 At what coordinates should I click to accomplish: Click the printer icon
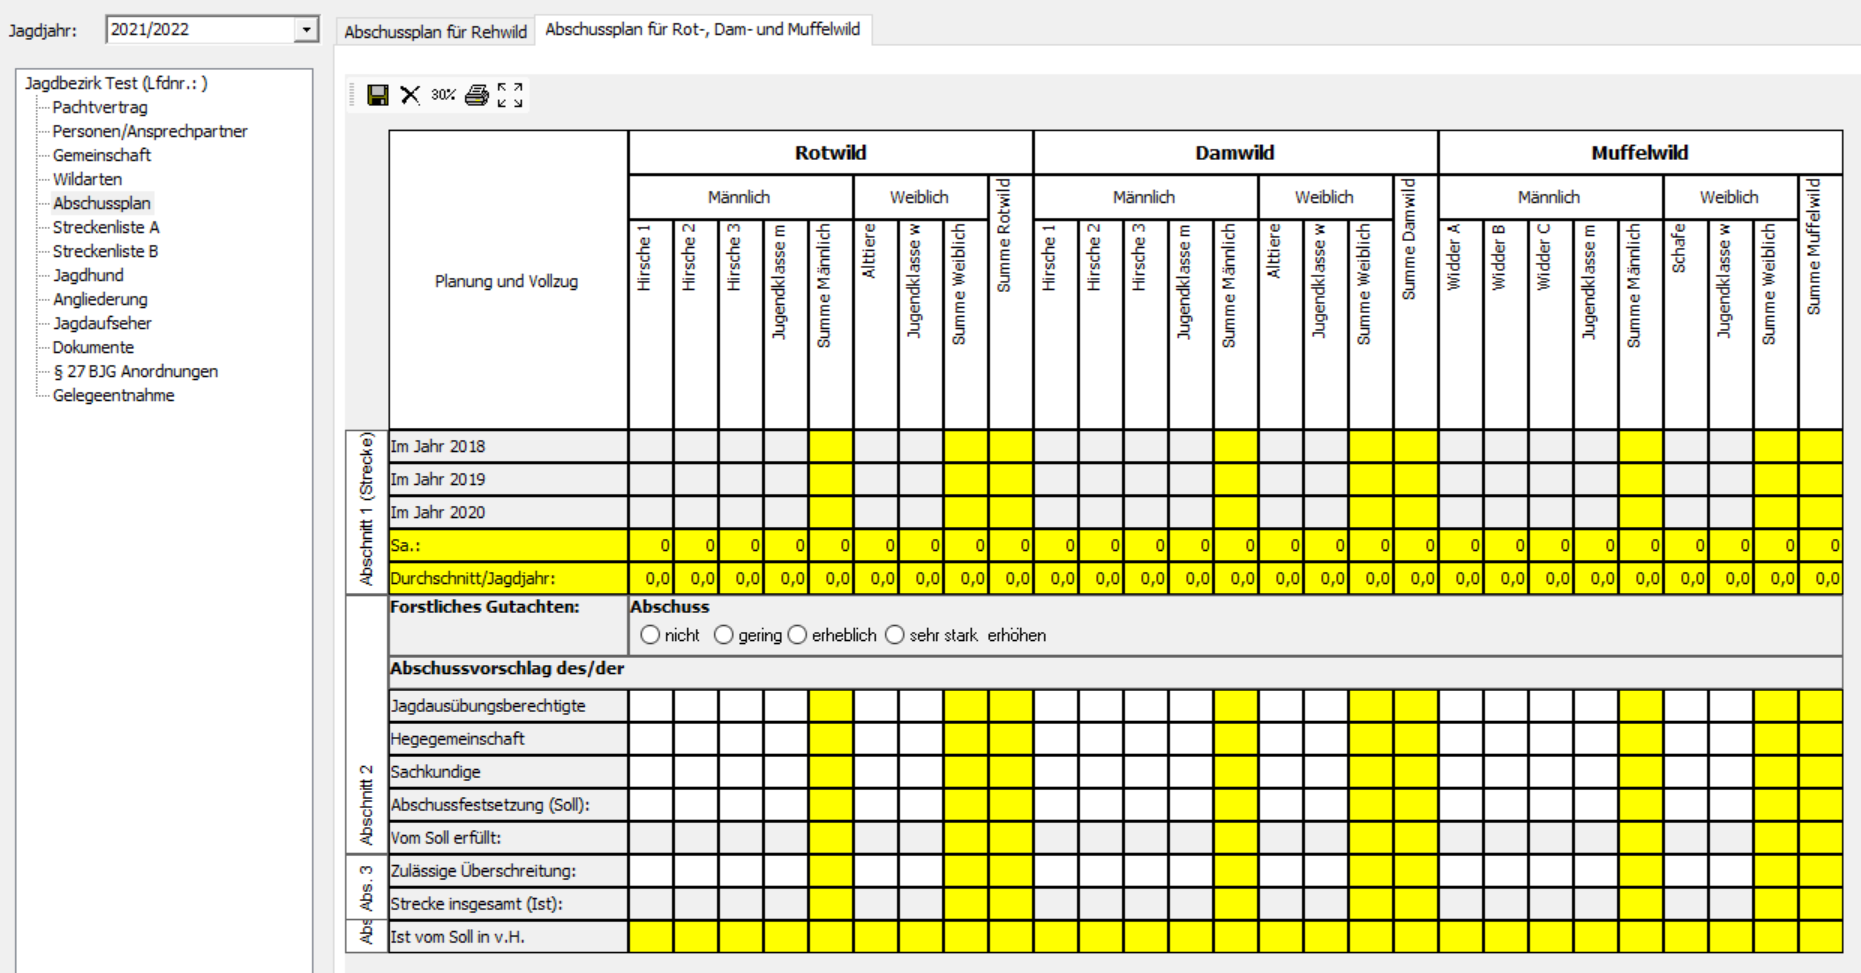click(477, 95)
